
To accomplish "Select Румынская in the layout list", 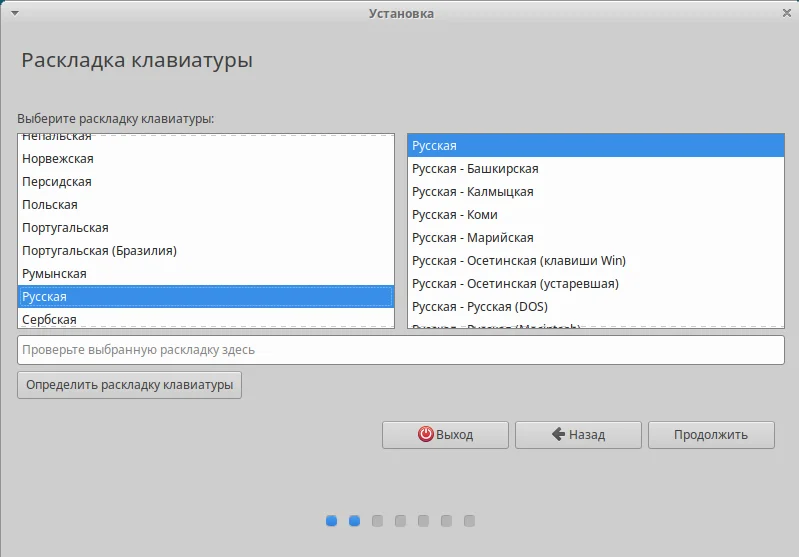I will coord(206,274).
